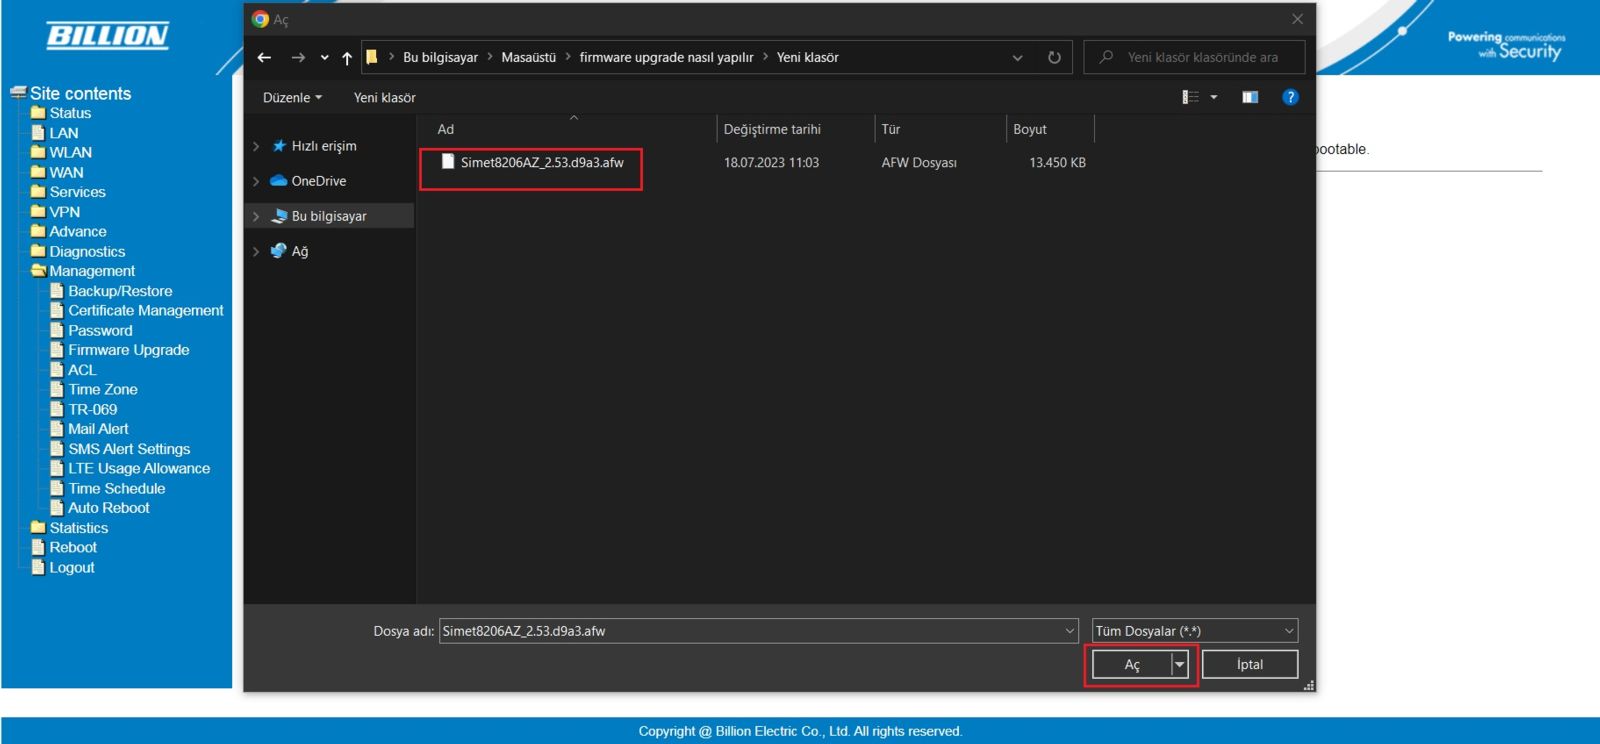Expand the Hızlı erişim tree node
The width and height of the screenshot is (1600, 744).
click(x=256, y=146)
